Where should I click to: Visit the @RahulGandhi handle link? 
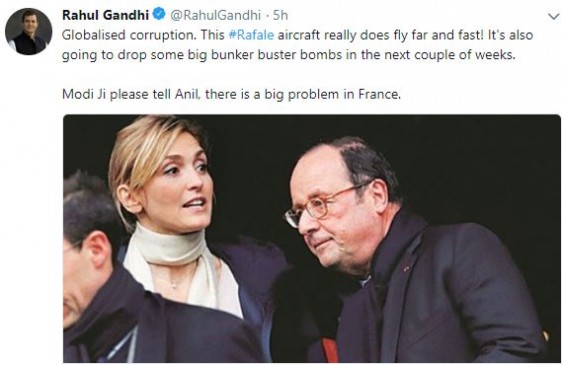point(215,15)
